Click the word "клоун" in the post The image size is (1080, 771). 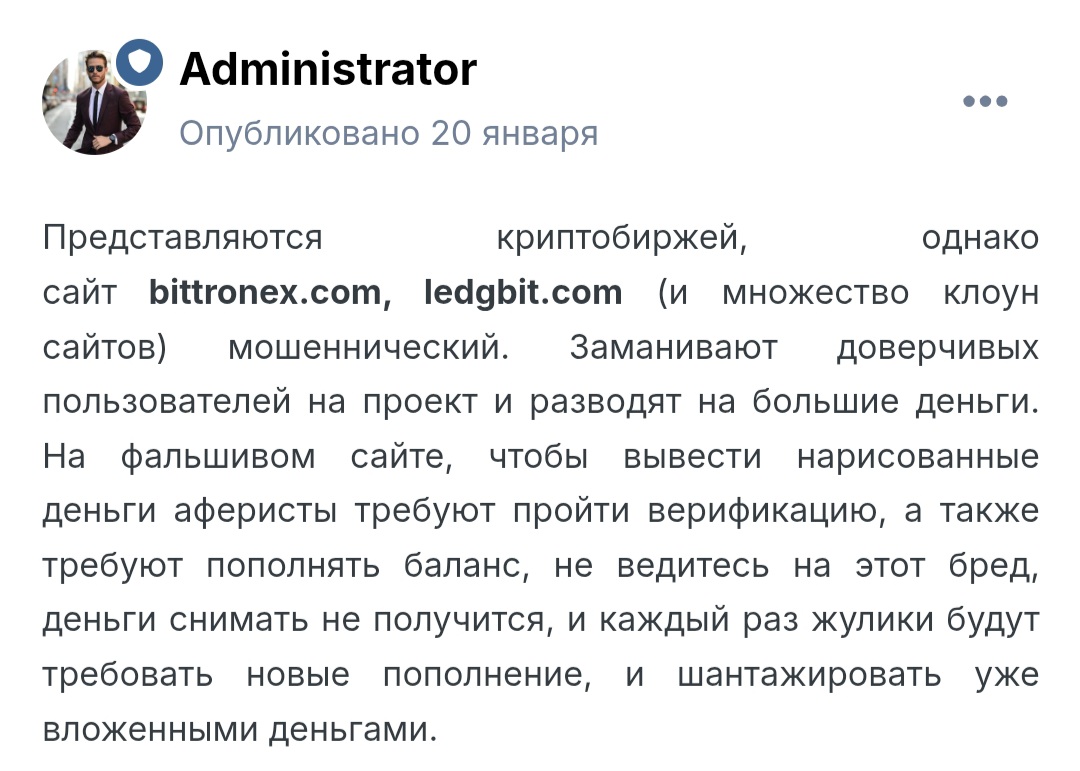pos(991,293)
